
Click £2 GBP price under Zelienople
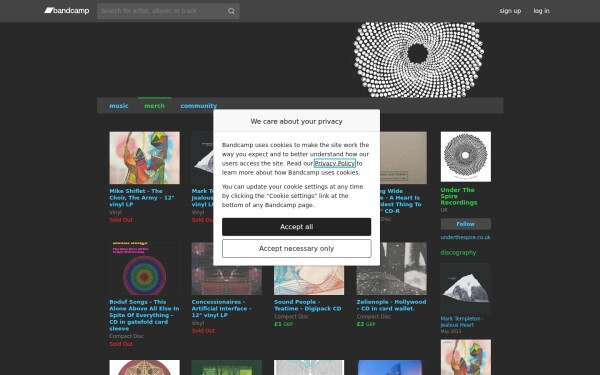tap(366, 324)
